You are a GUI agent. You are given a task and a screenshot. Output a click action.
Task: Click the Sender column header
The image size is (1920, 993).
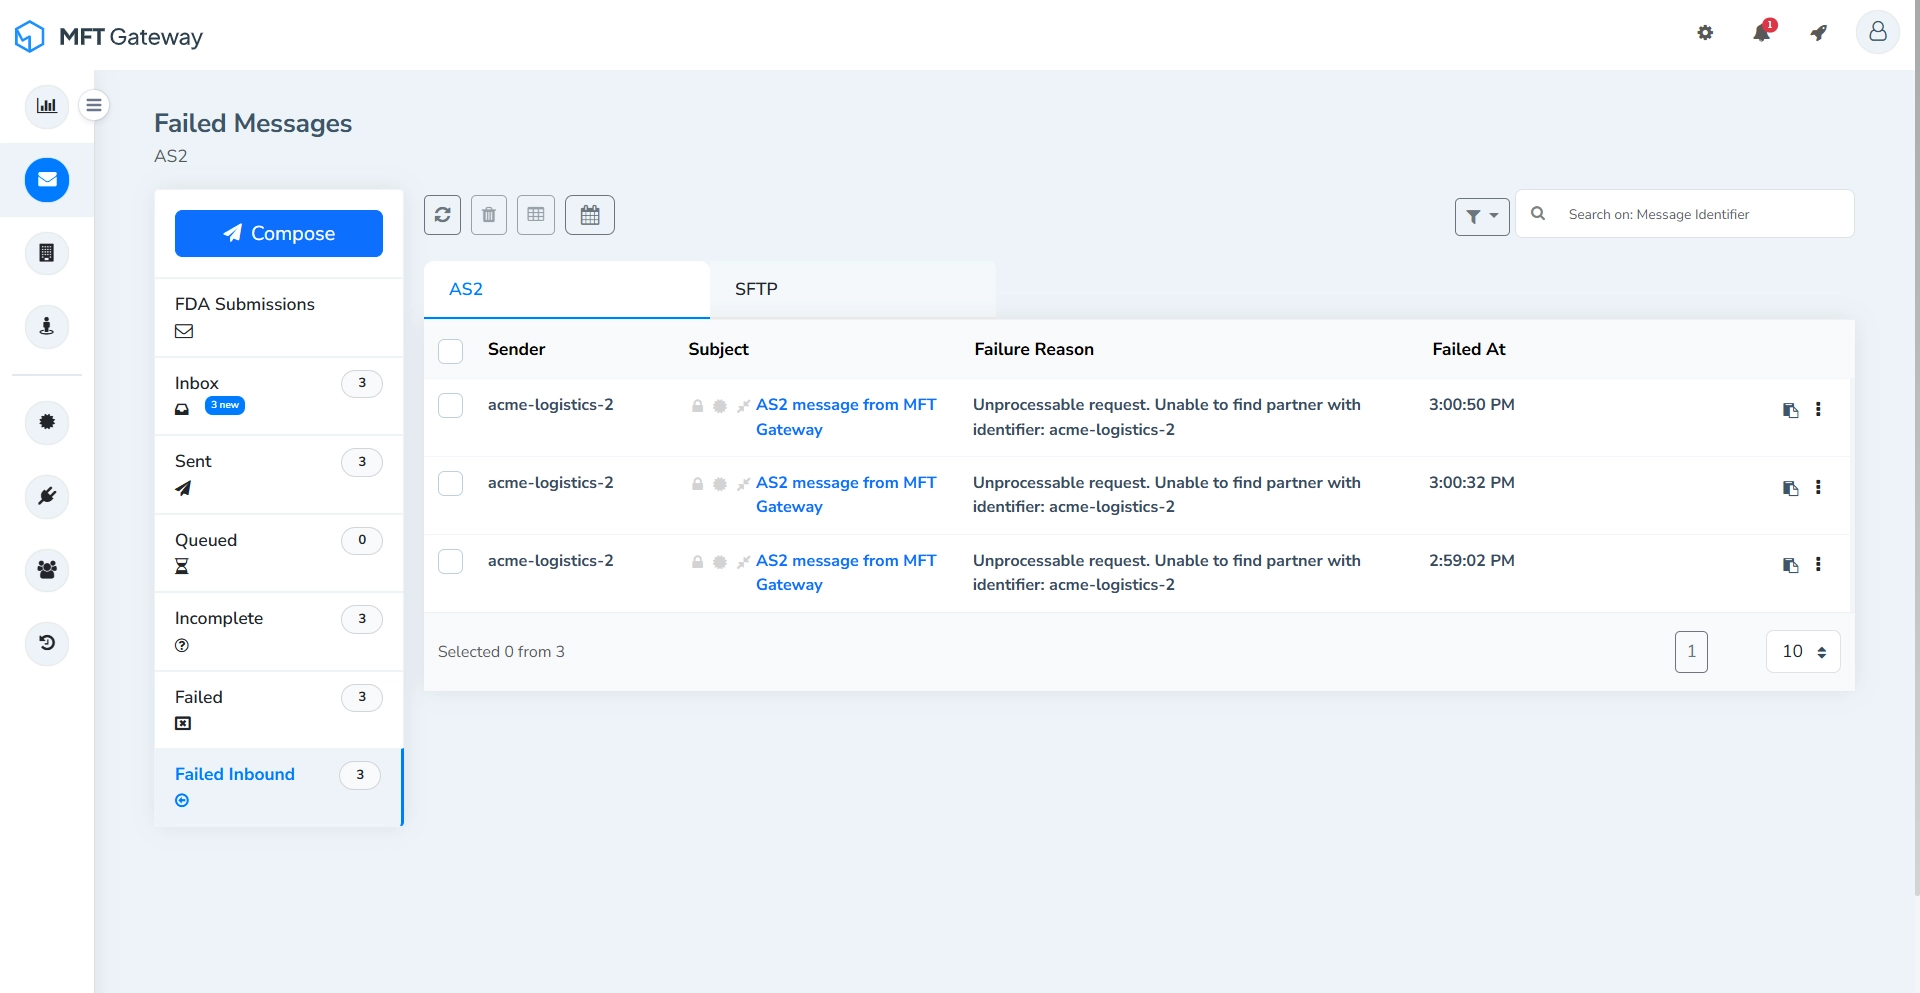pos(516,349)
